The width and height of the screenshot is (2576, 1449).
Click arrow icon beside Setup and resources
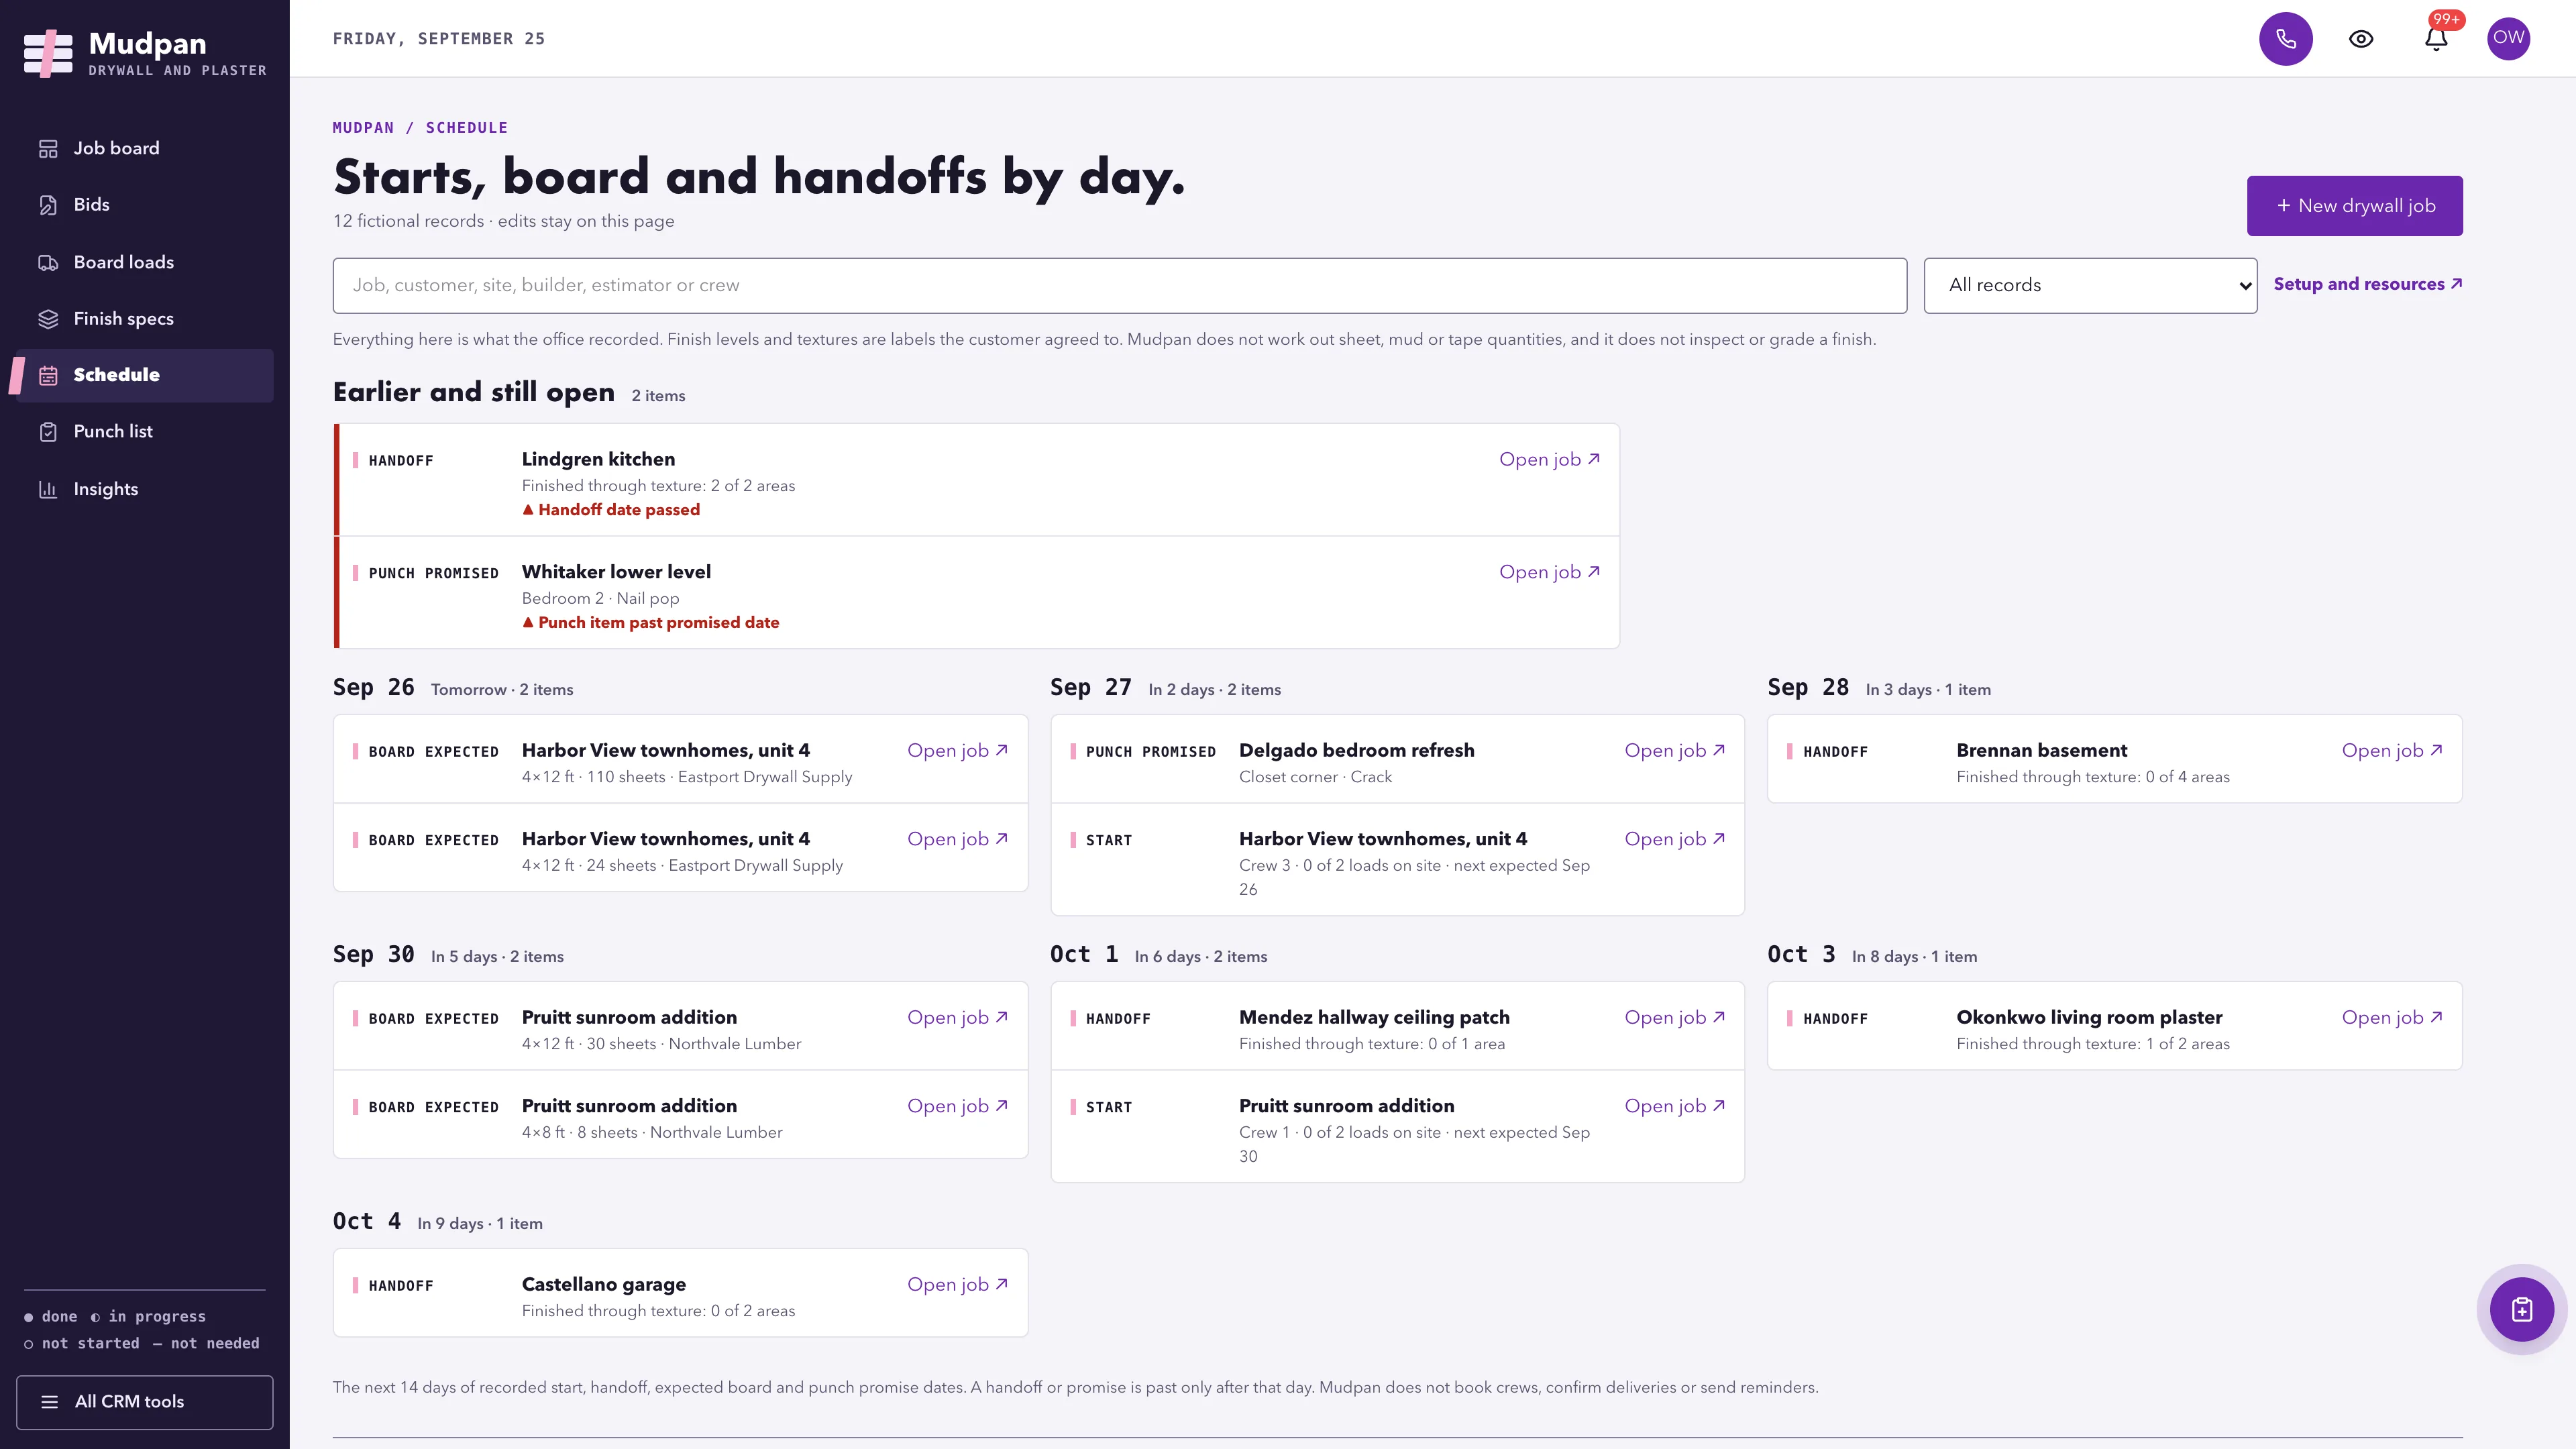point(2457,284)
